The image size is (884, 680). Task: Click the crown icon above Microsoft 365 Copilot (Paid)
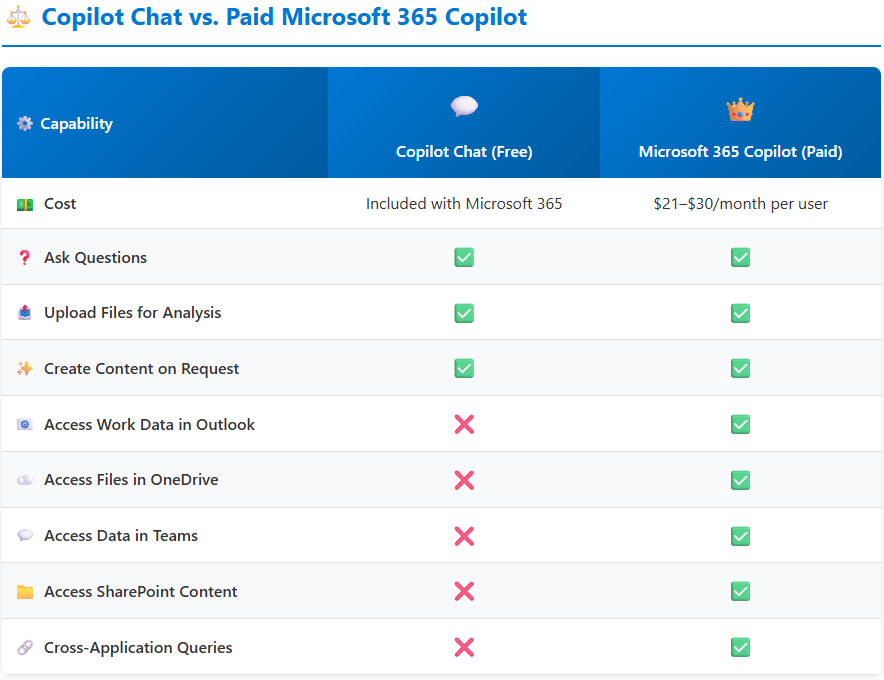pyautogui.click(x=739, y=106)
